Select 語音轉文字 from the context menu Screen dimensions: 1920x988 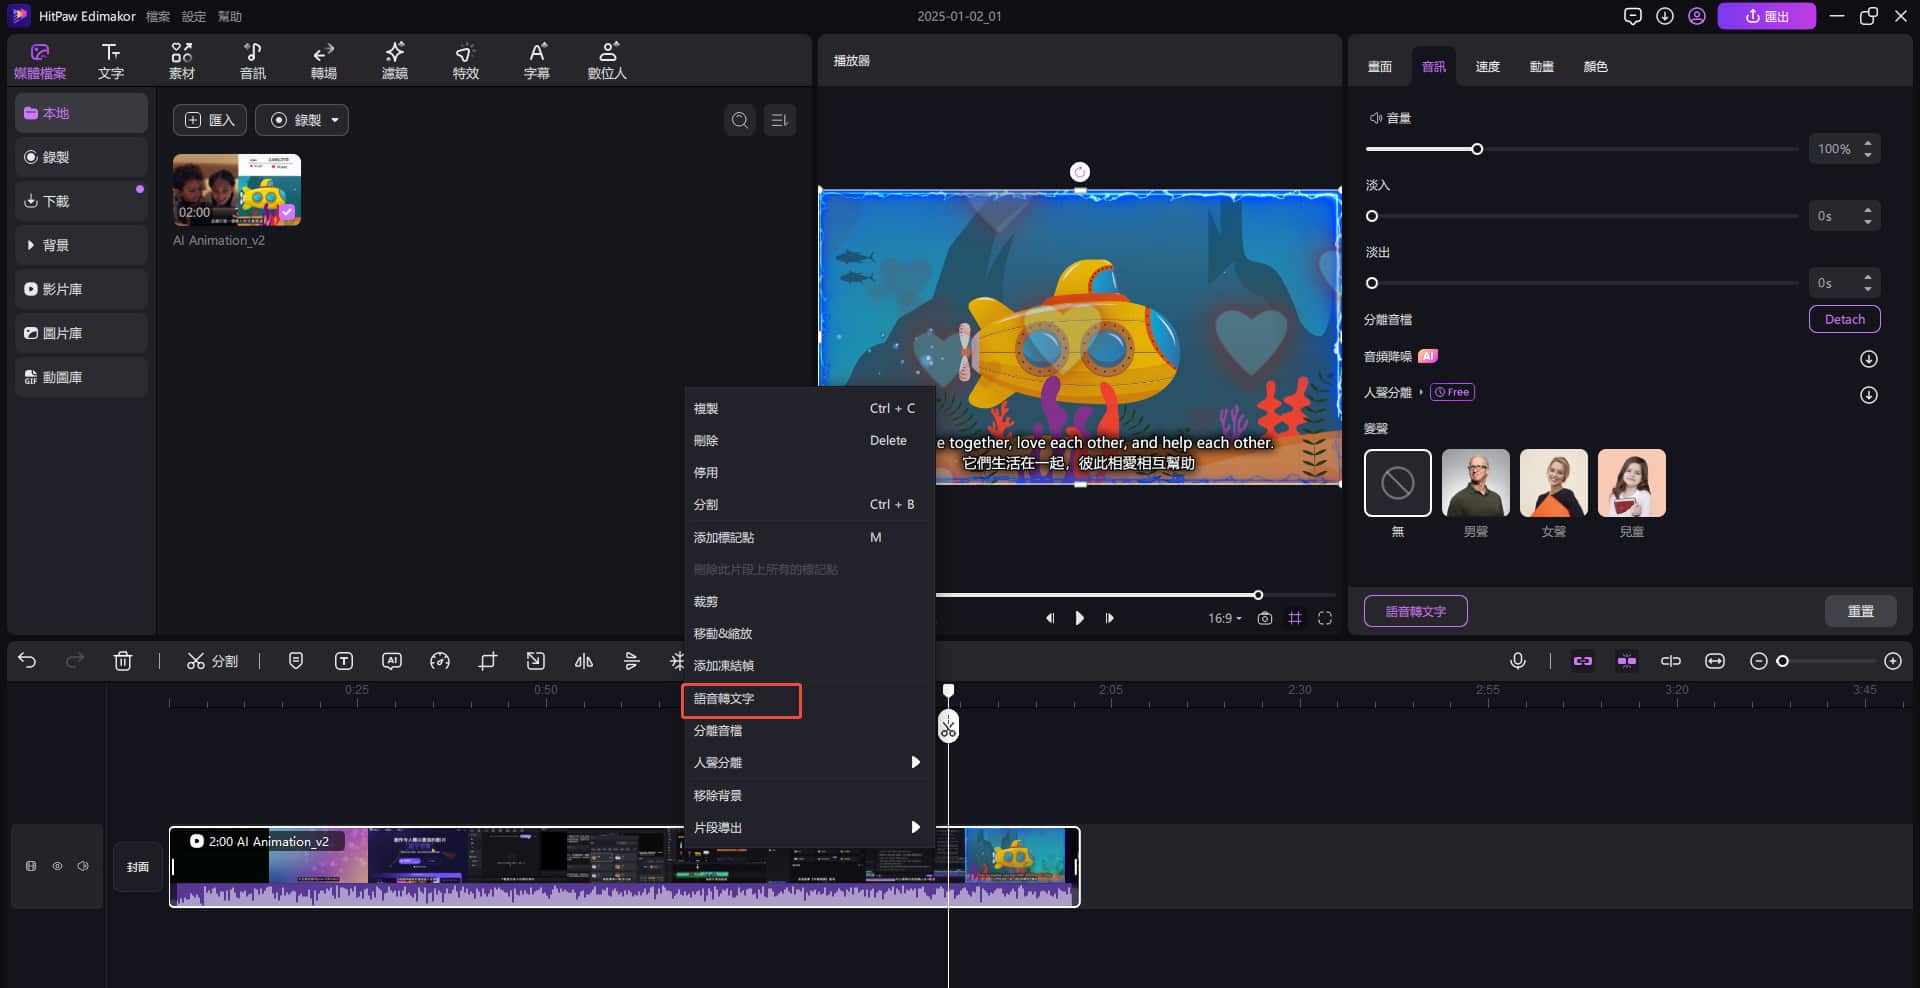click(740, 700)
